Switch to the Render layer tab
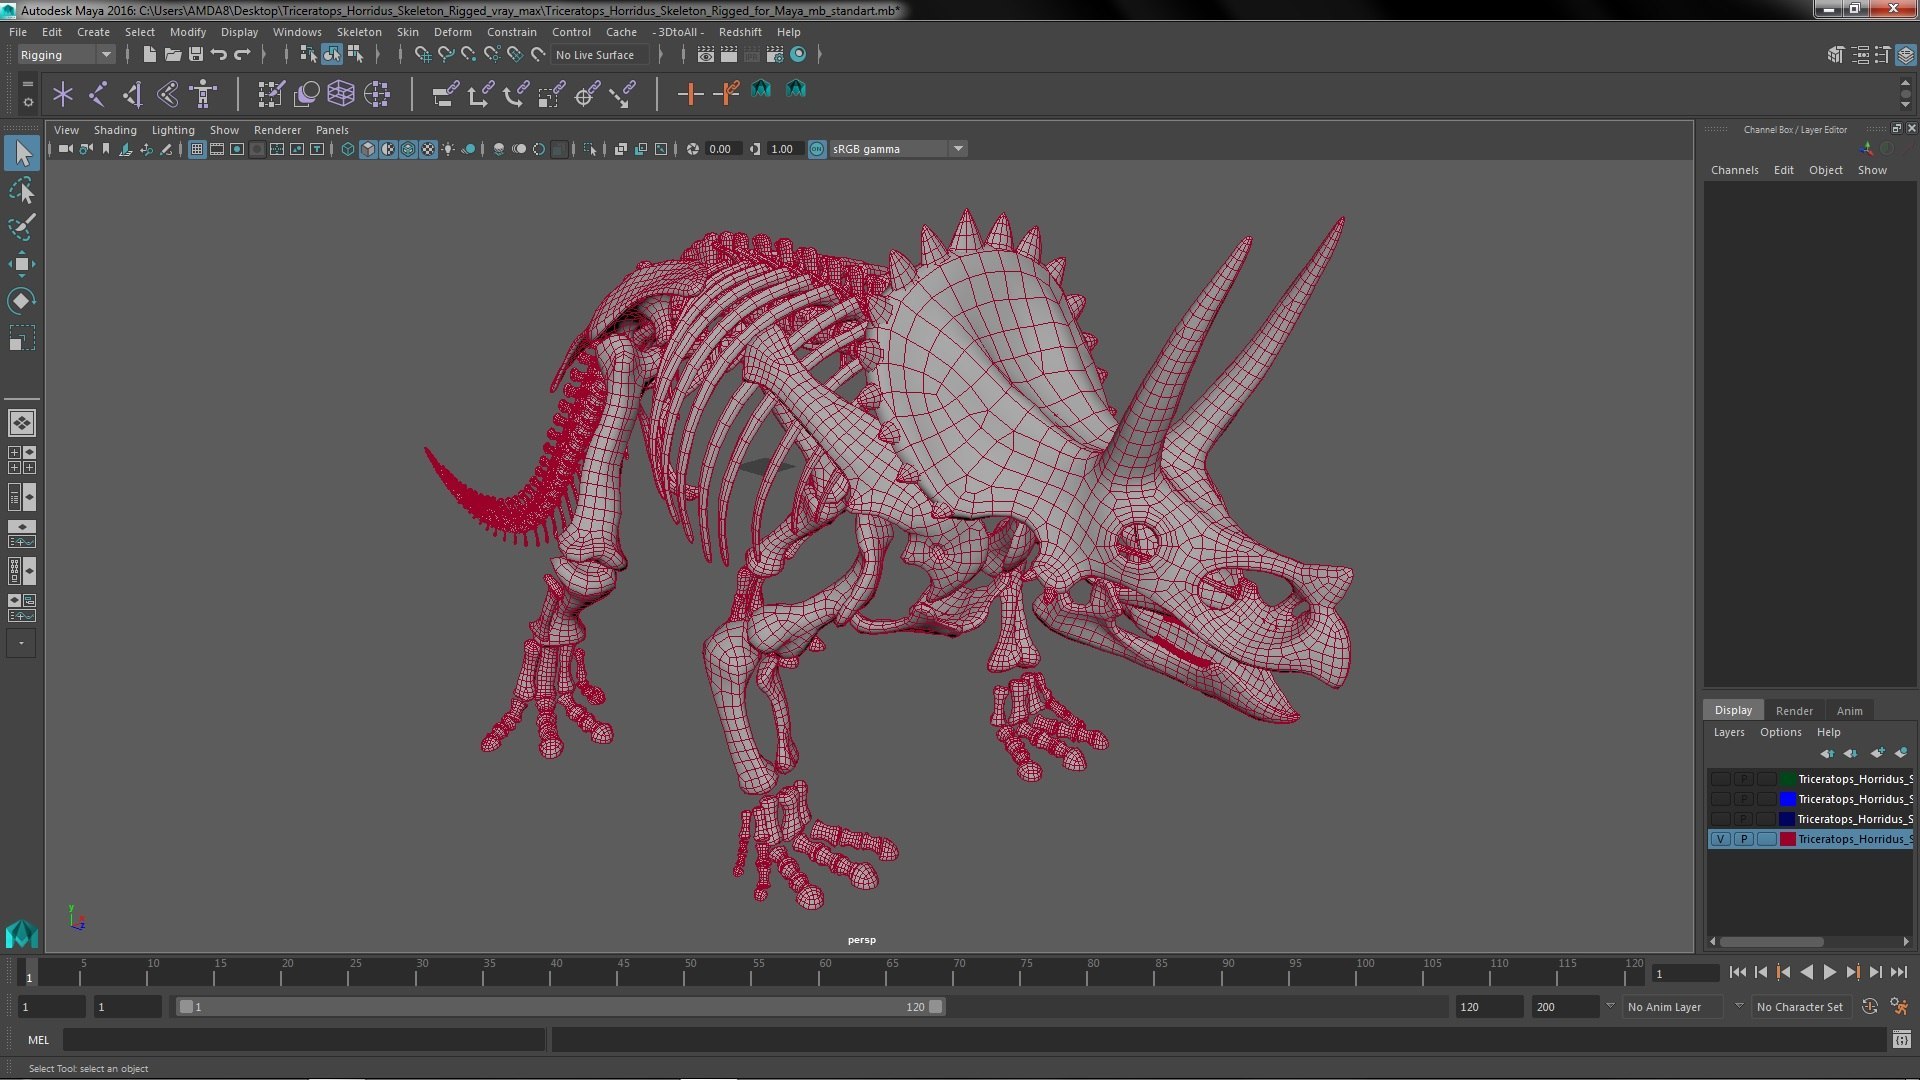1920x1080 pixels. click(x=1794, y=711)
